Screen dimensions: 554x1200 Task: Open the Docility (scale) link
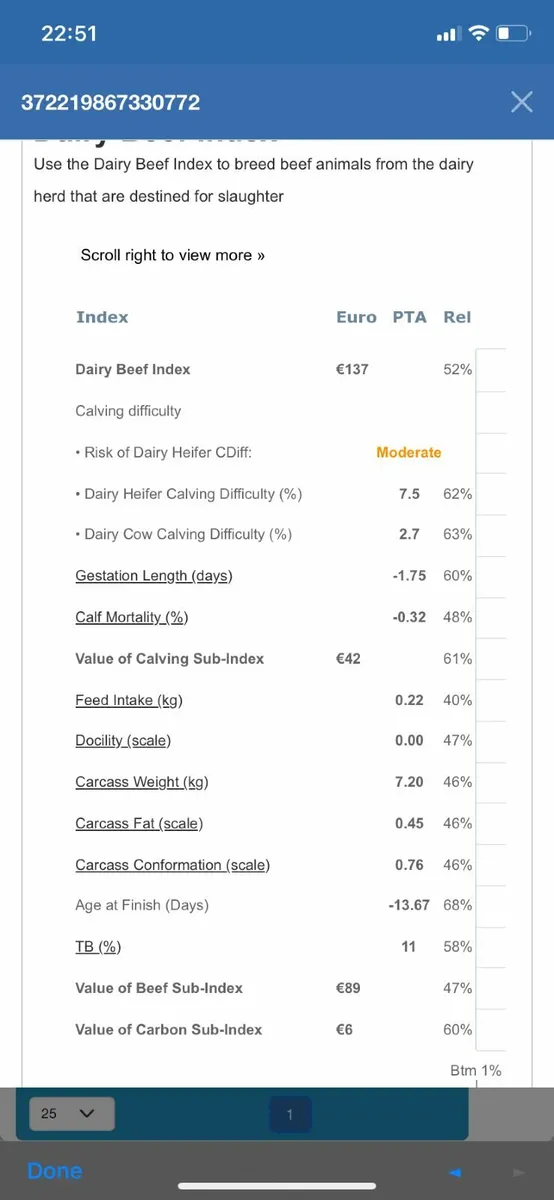coord(123,741)
